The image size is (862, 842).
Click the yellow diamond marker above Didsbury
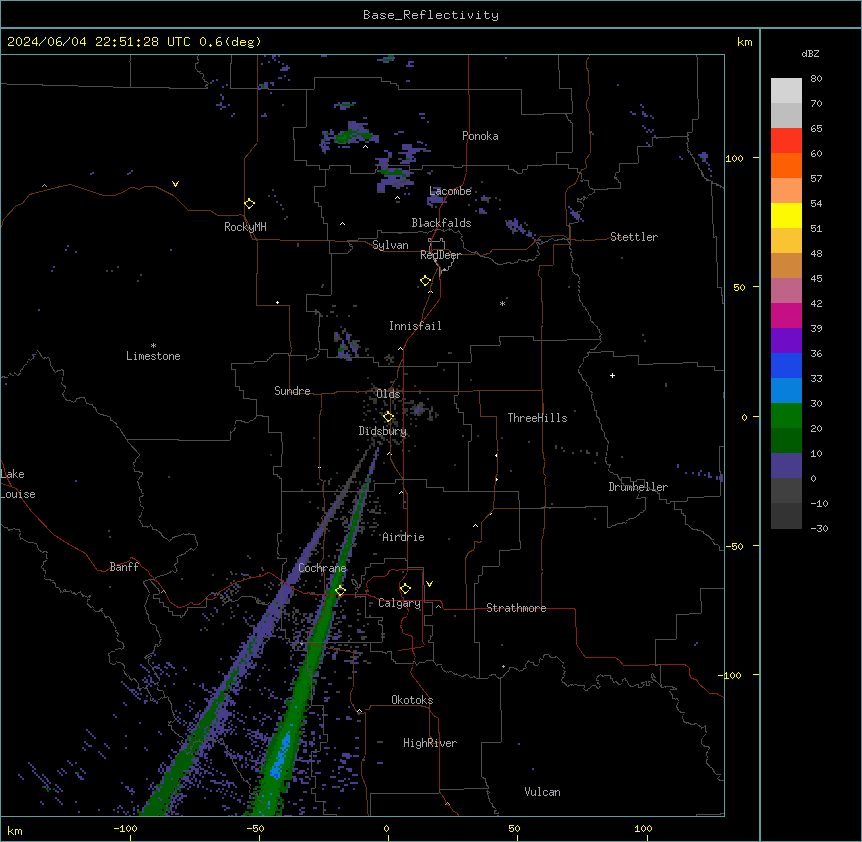pos(389,417)
